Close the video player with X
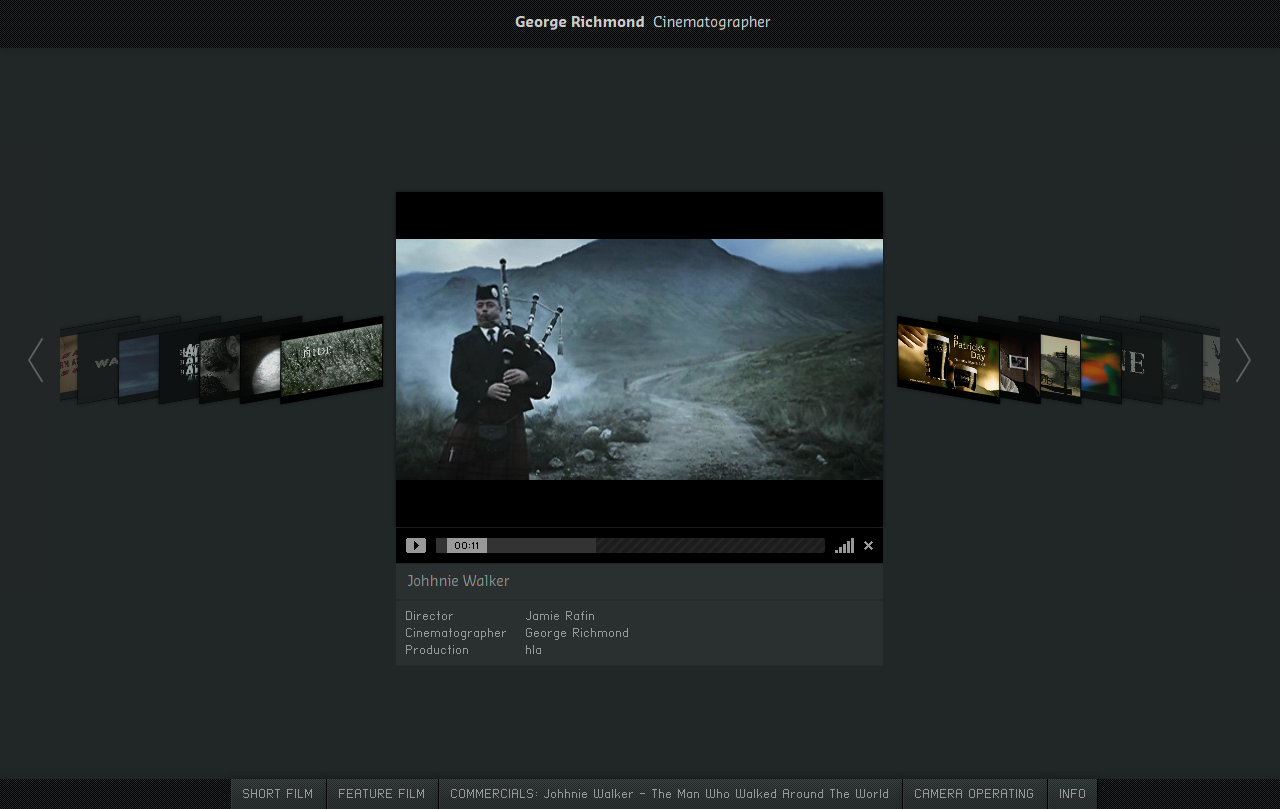Image resolution: width=1280 pixels, height=809 pixels. 868,545
